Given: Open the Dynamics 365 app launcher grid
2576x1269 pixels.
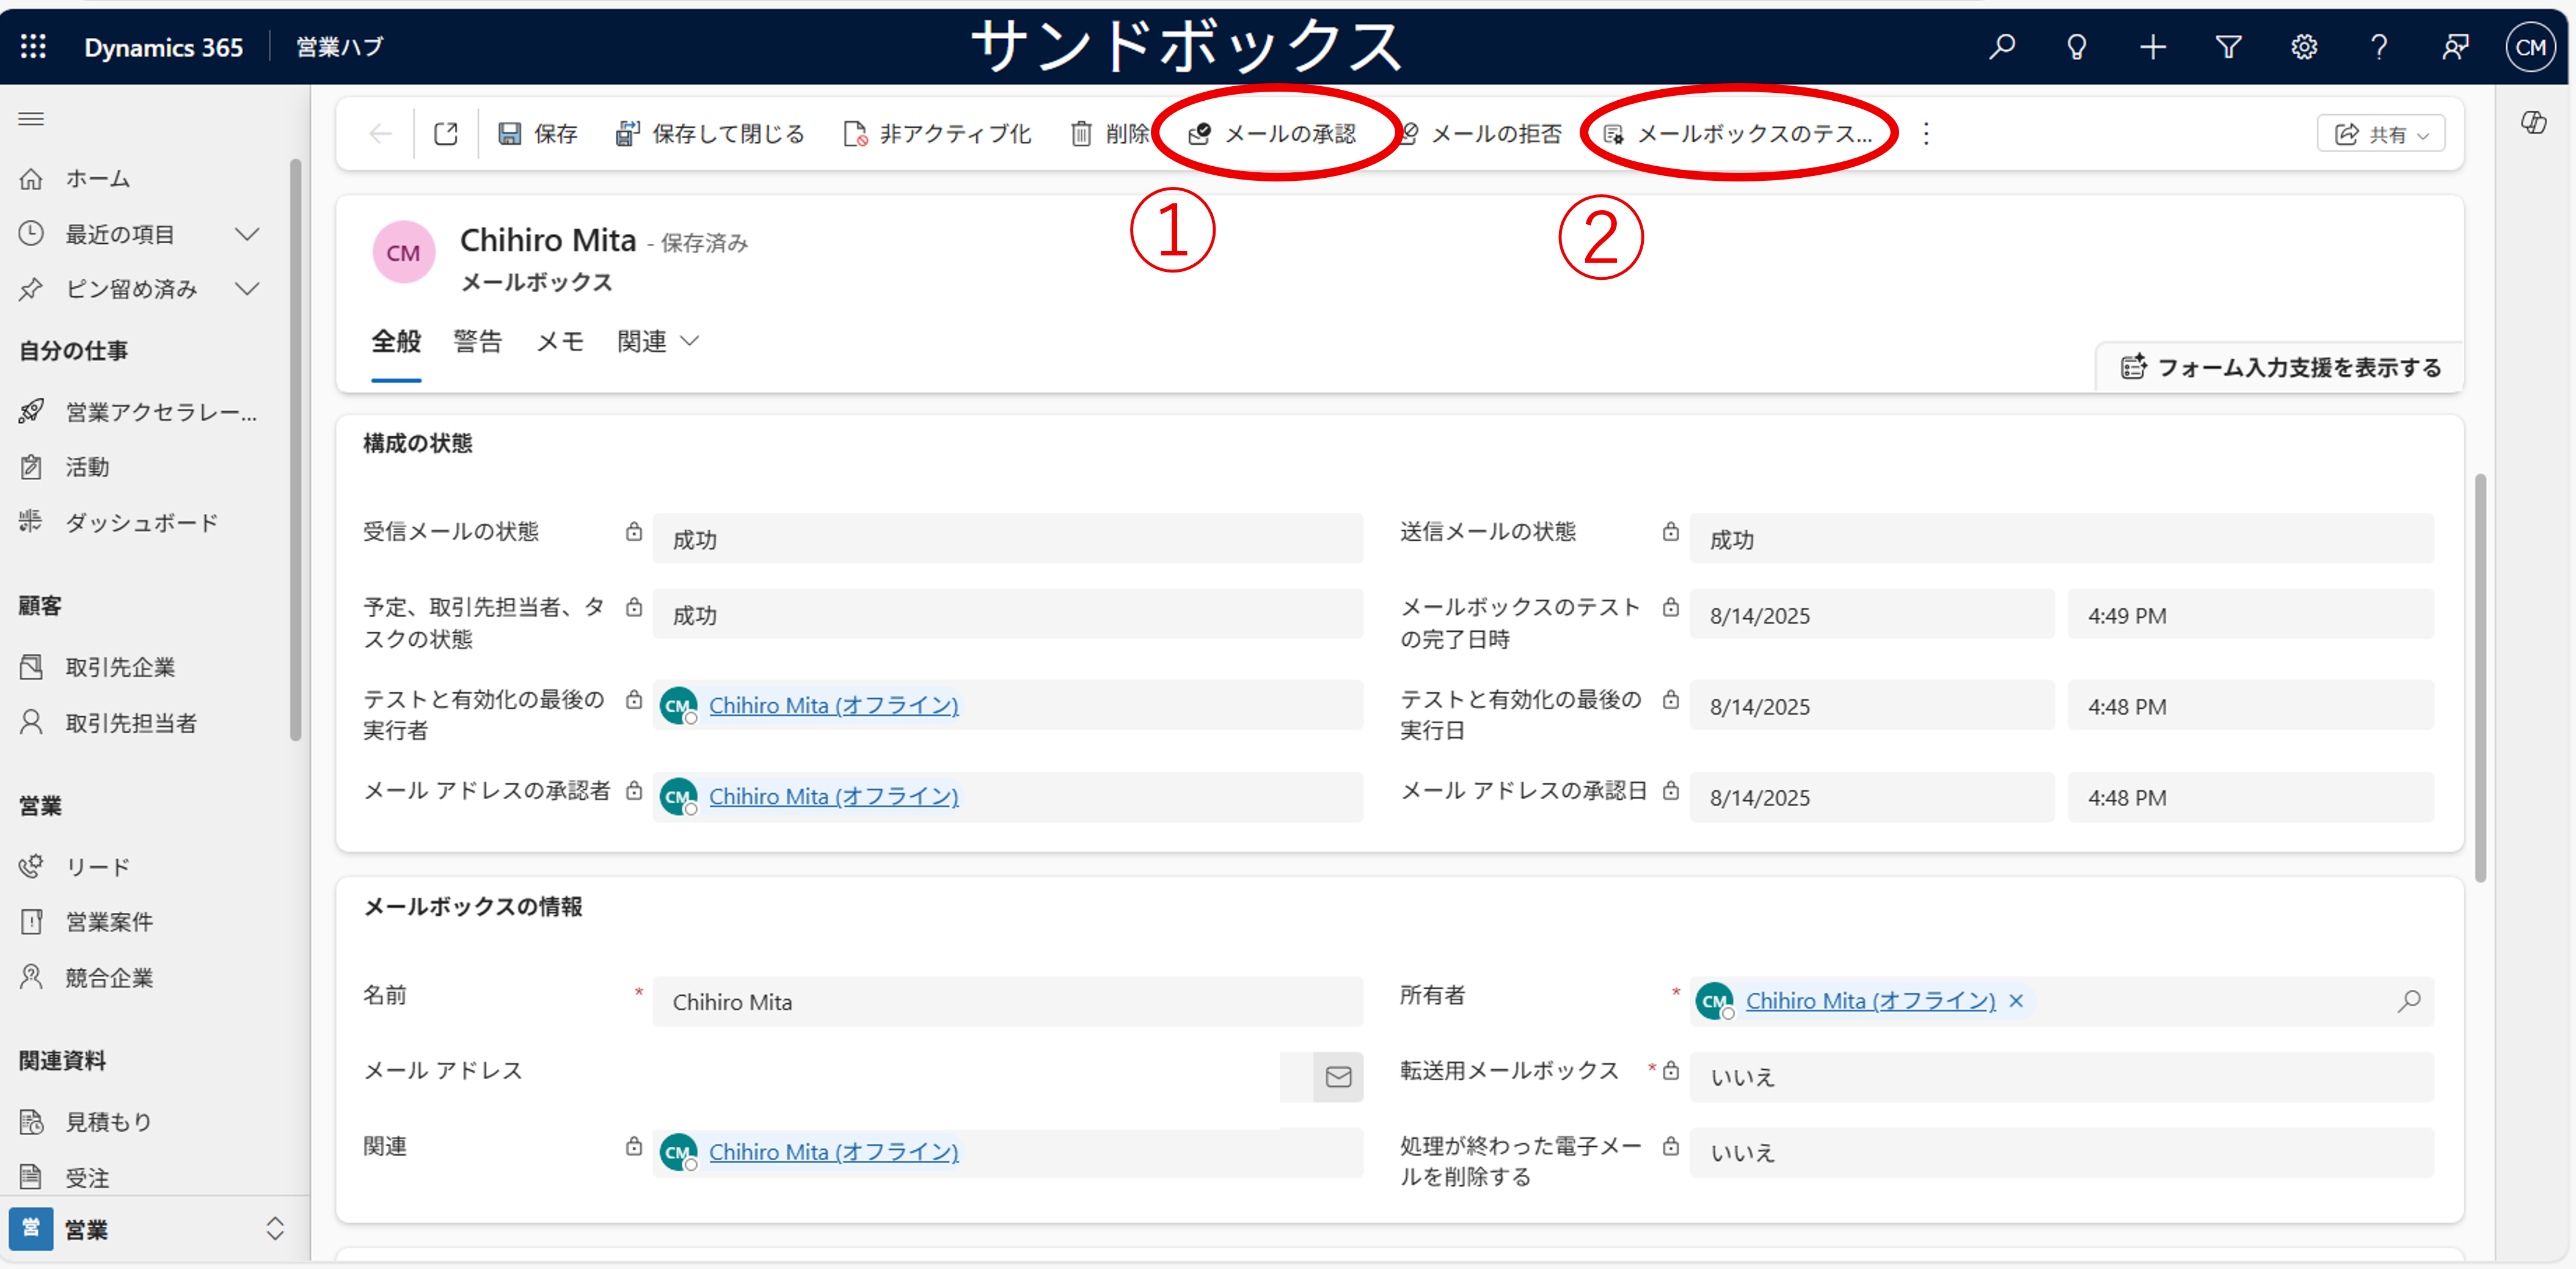Looking at the screenshot, I should coord(33,47).
